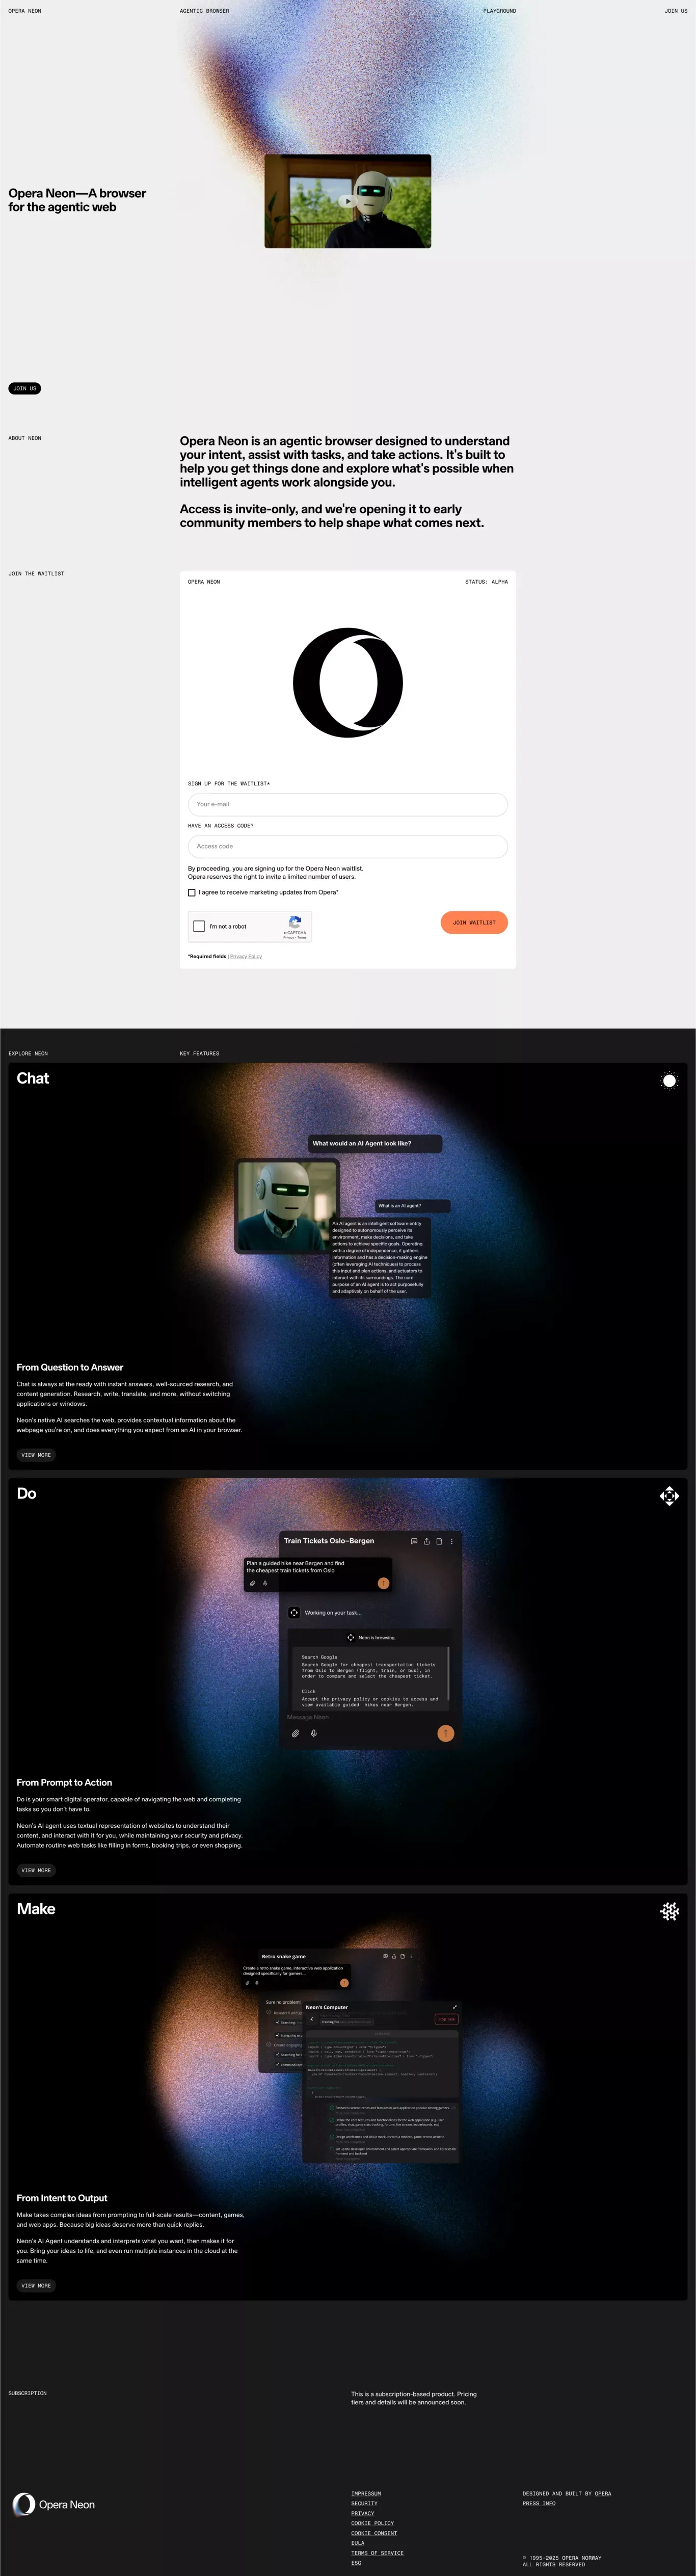Open the ESG footer link

pos(356,2563)
